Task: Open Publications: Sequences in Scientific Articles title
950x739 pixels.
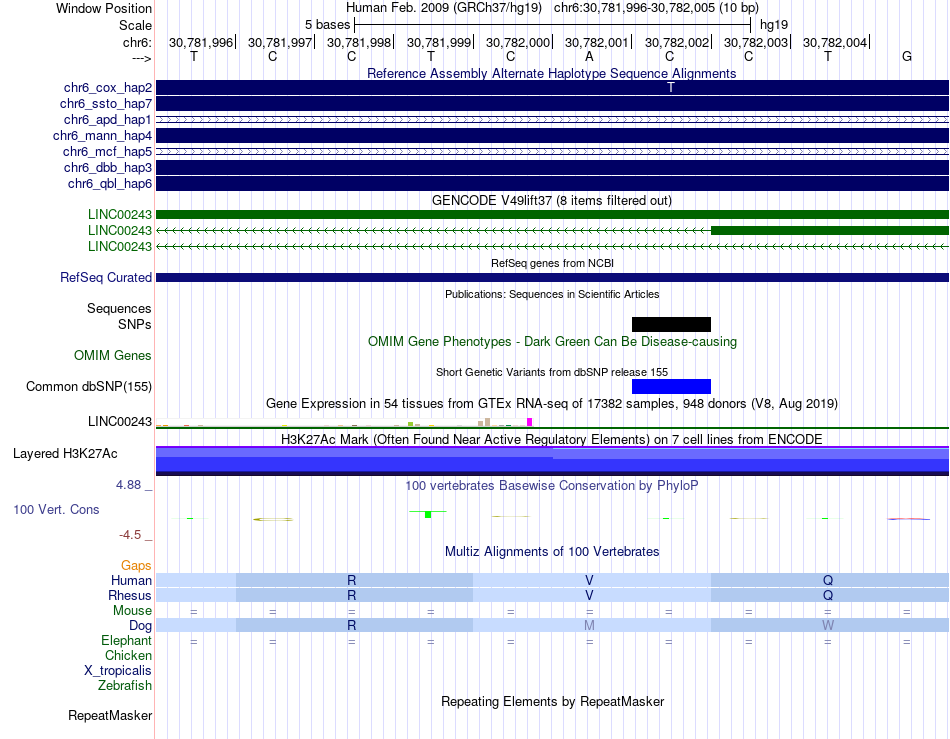Action: click(552, 294)
